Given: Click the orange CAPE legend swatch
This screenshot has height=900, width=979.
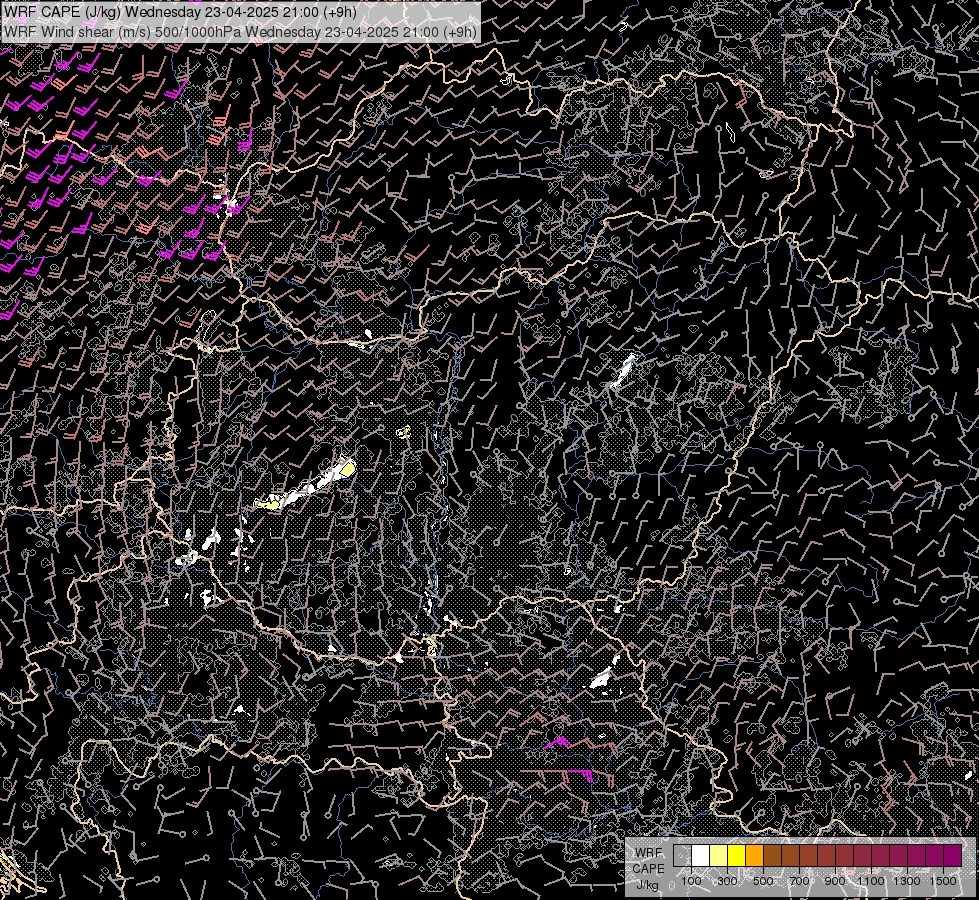Looking at the screenshot, I should [x=754, y=855].
